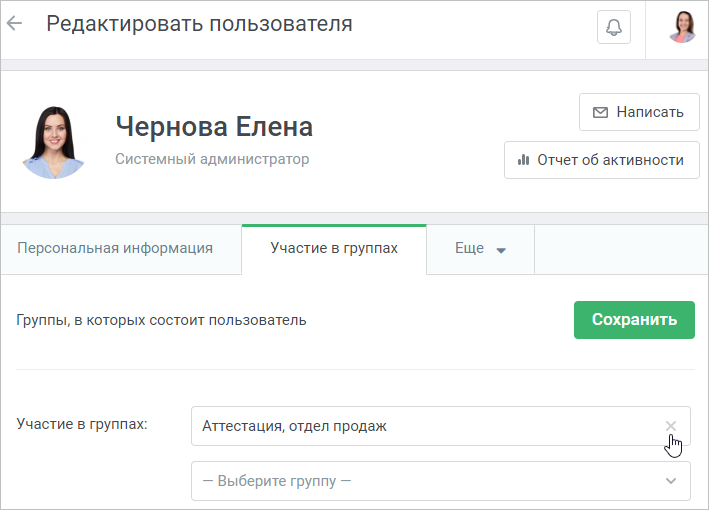
Task: Click the caret arrow beside Еще
Action: coord(501,250)
